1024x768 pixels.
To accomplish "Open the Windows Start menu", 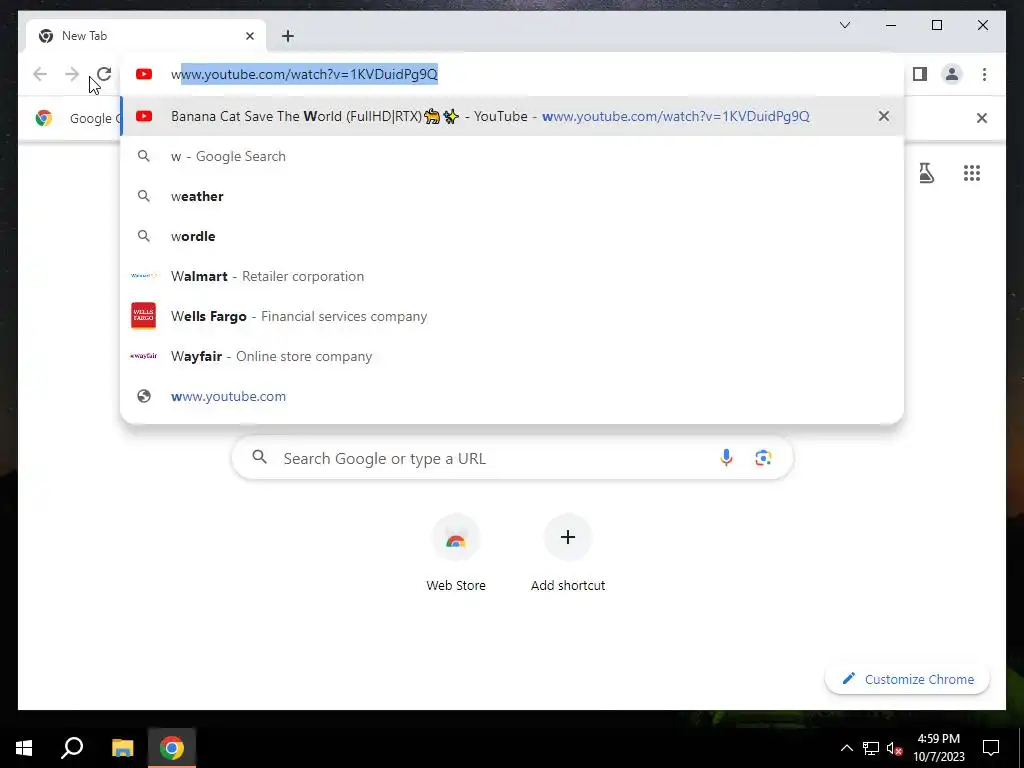I will point(24,748).
